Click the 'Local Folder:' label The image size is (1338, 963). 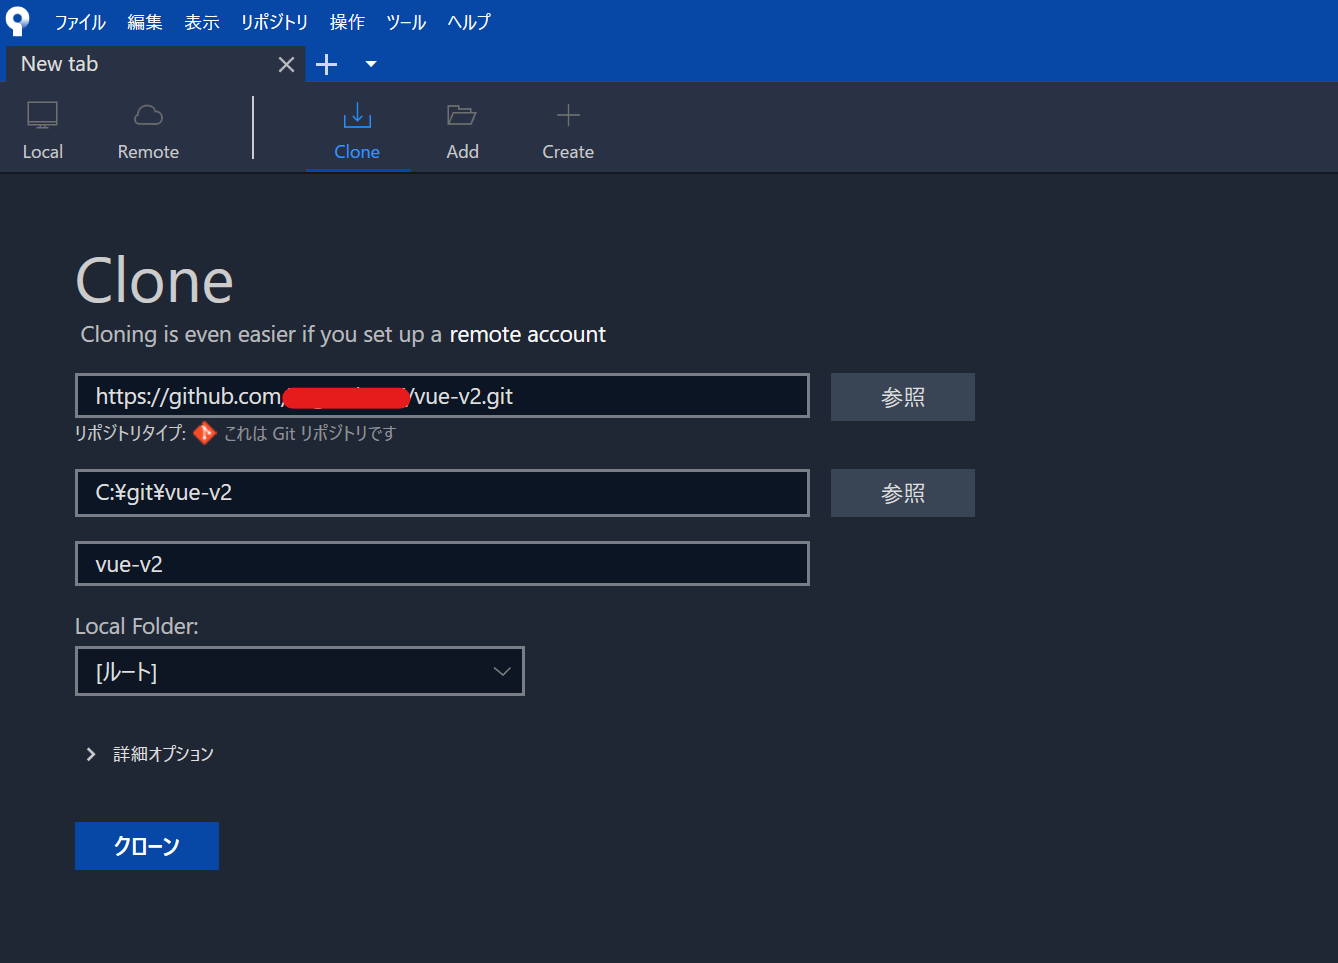tap(137, 626)
